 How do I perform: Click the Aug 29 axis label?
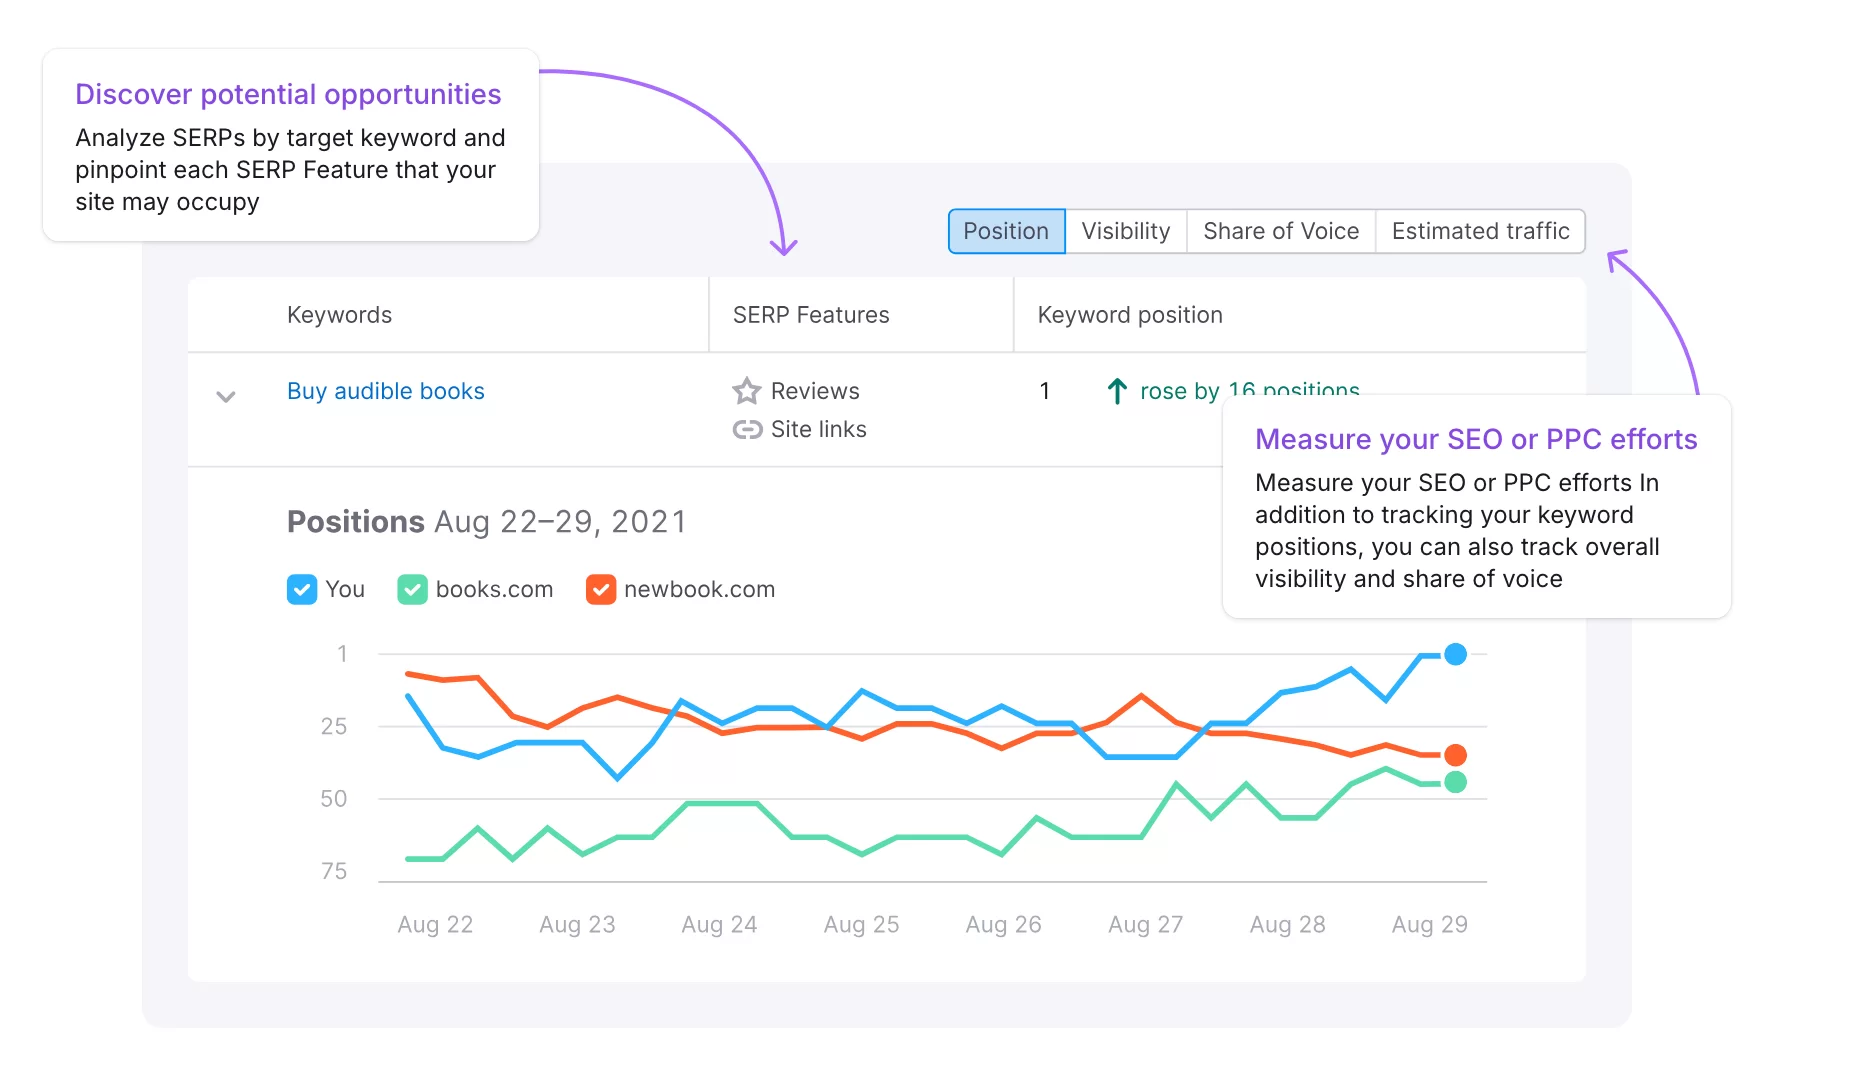coord(1429,924)
